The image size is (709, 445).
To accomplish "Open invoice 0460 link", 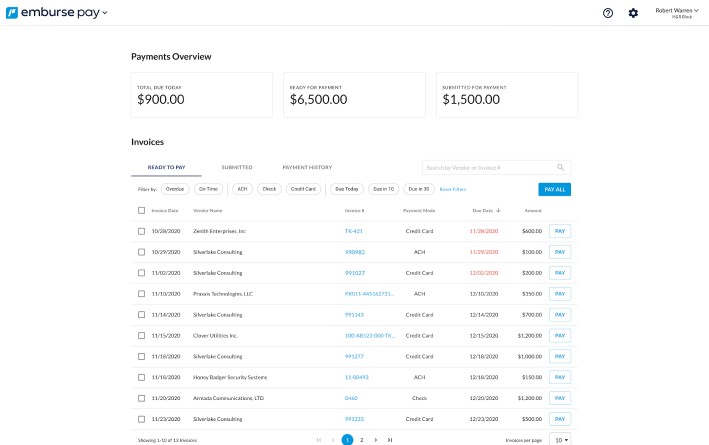I will coord(351,398).
